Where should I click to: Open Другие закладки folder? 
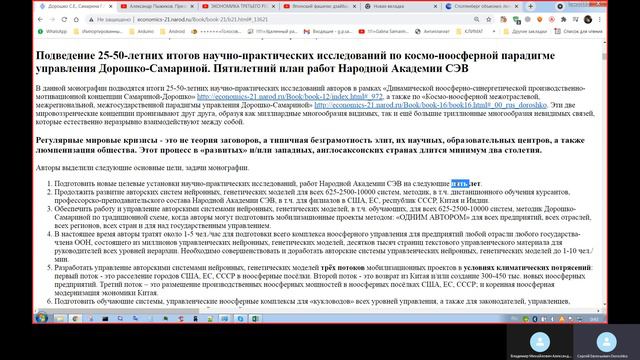click(x=525, y=31)
